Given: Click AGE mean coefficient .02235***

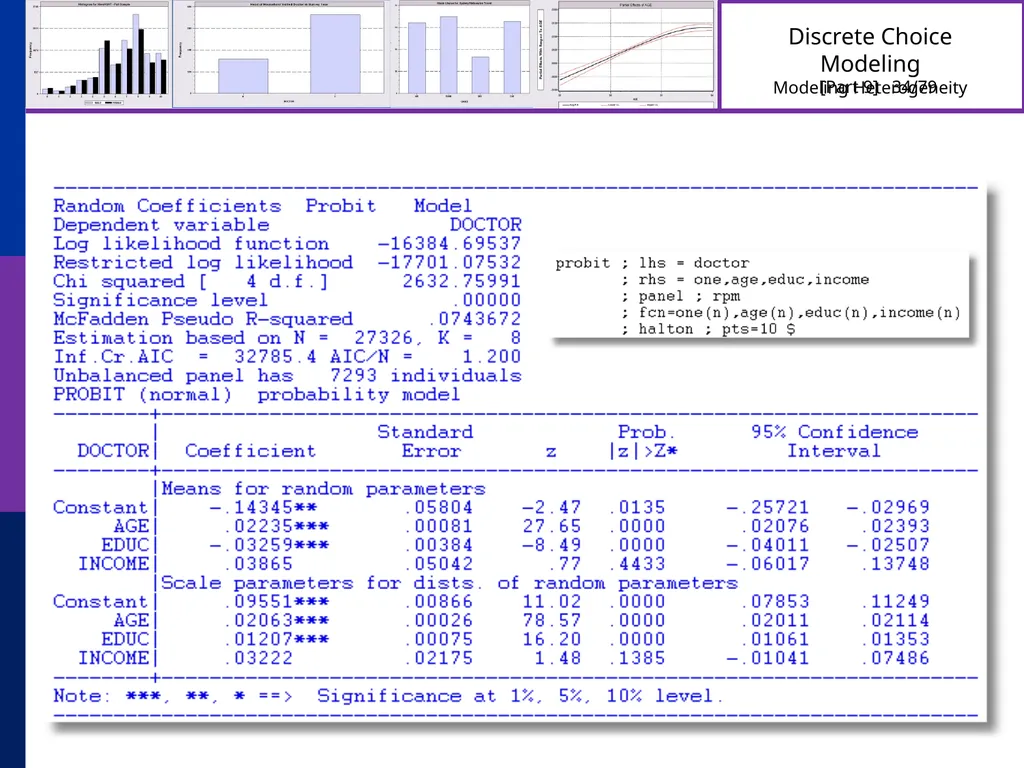Looking at the screenshot, I should point(276,526).
